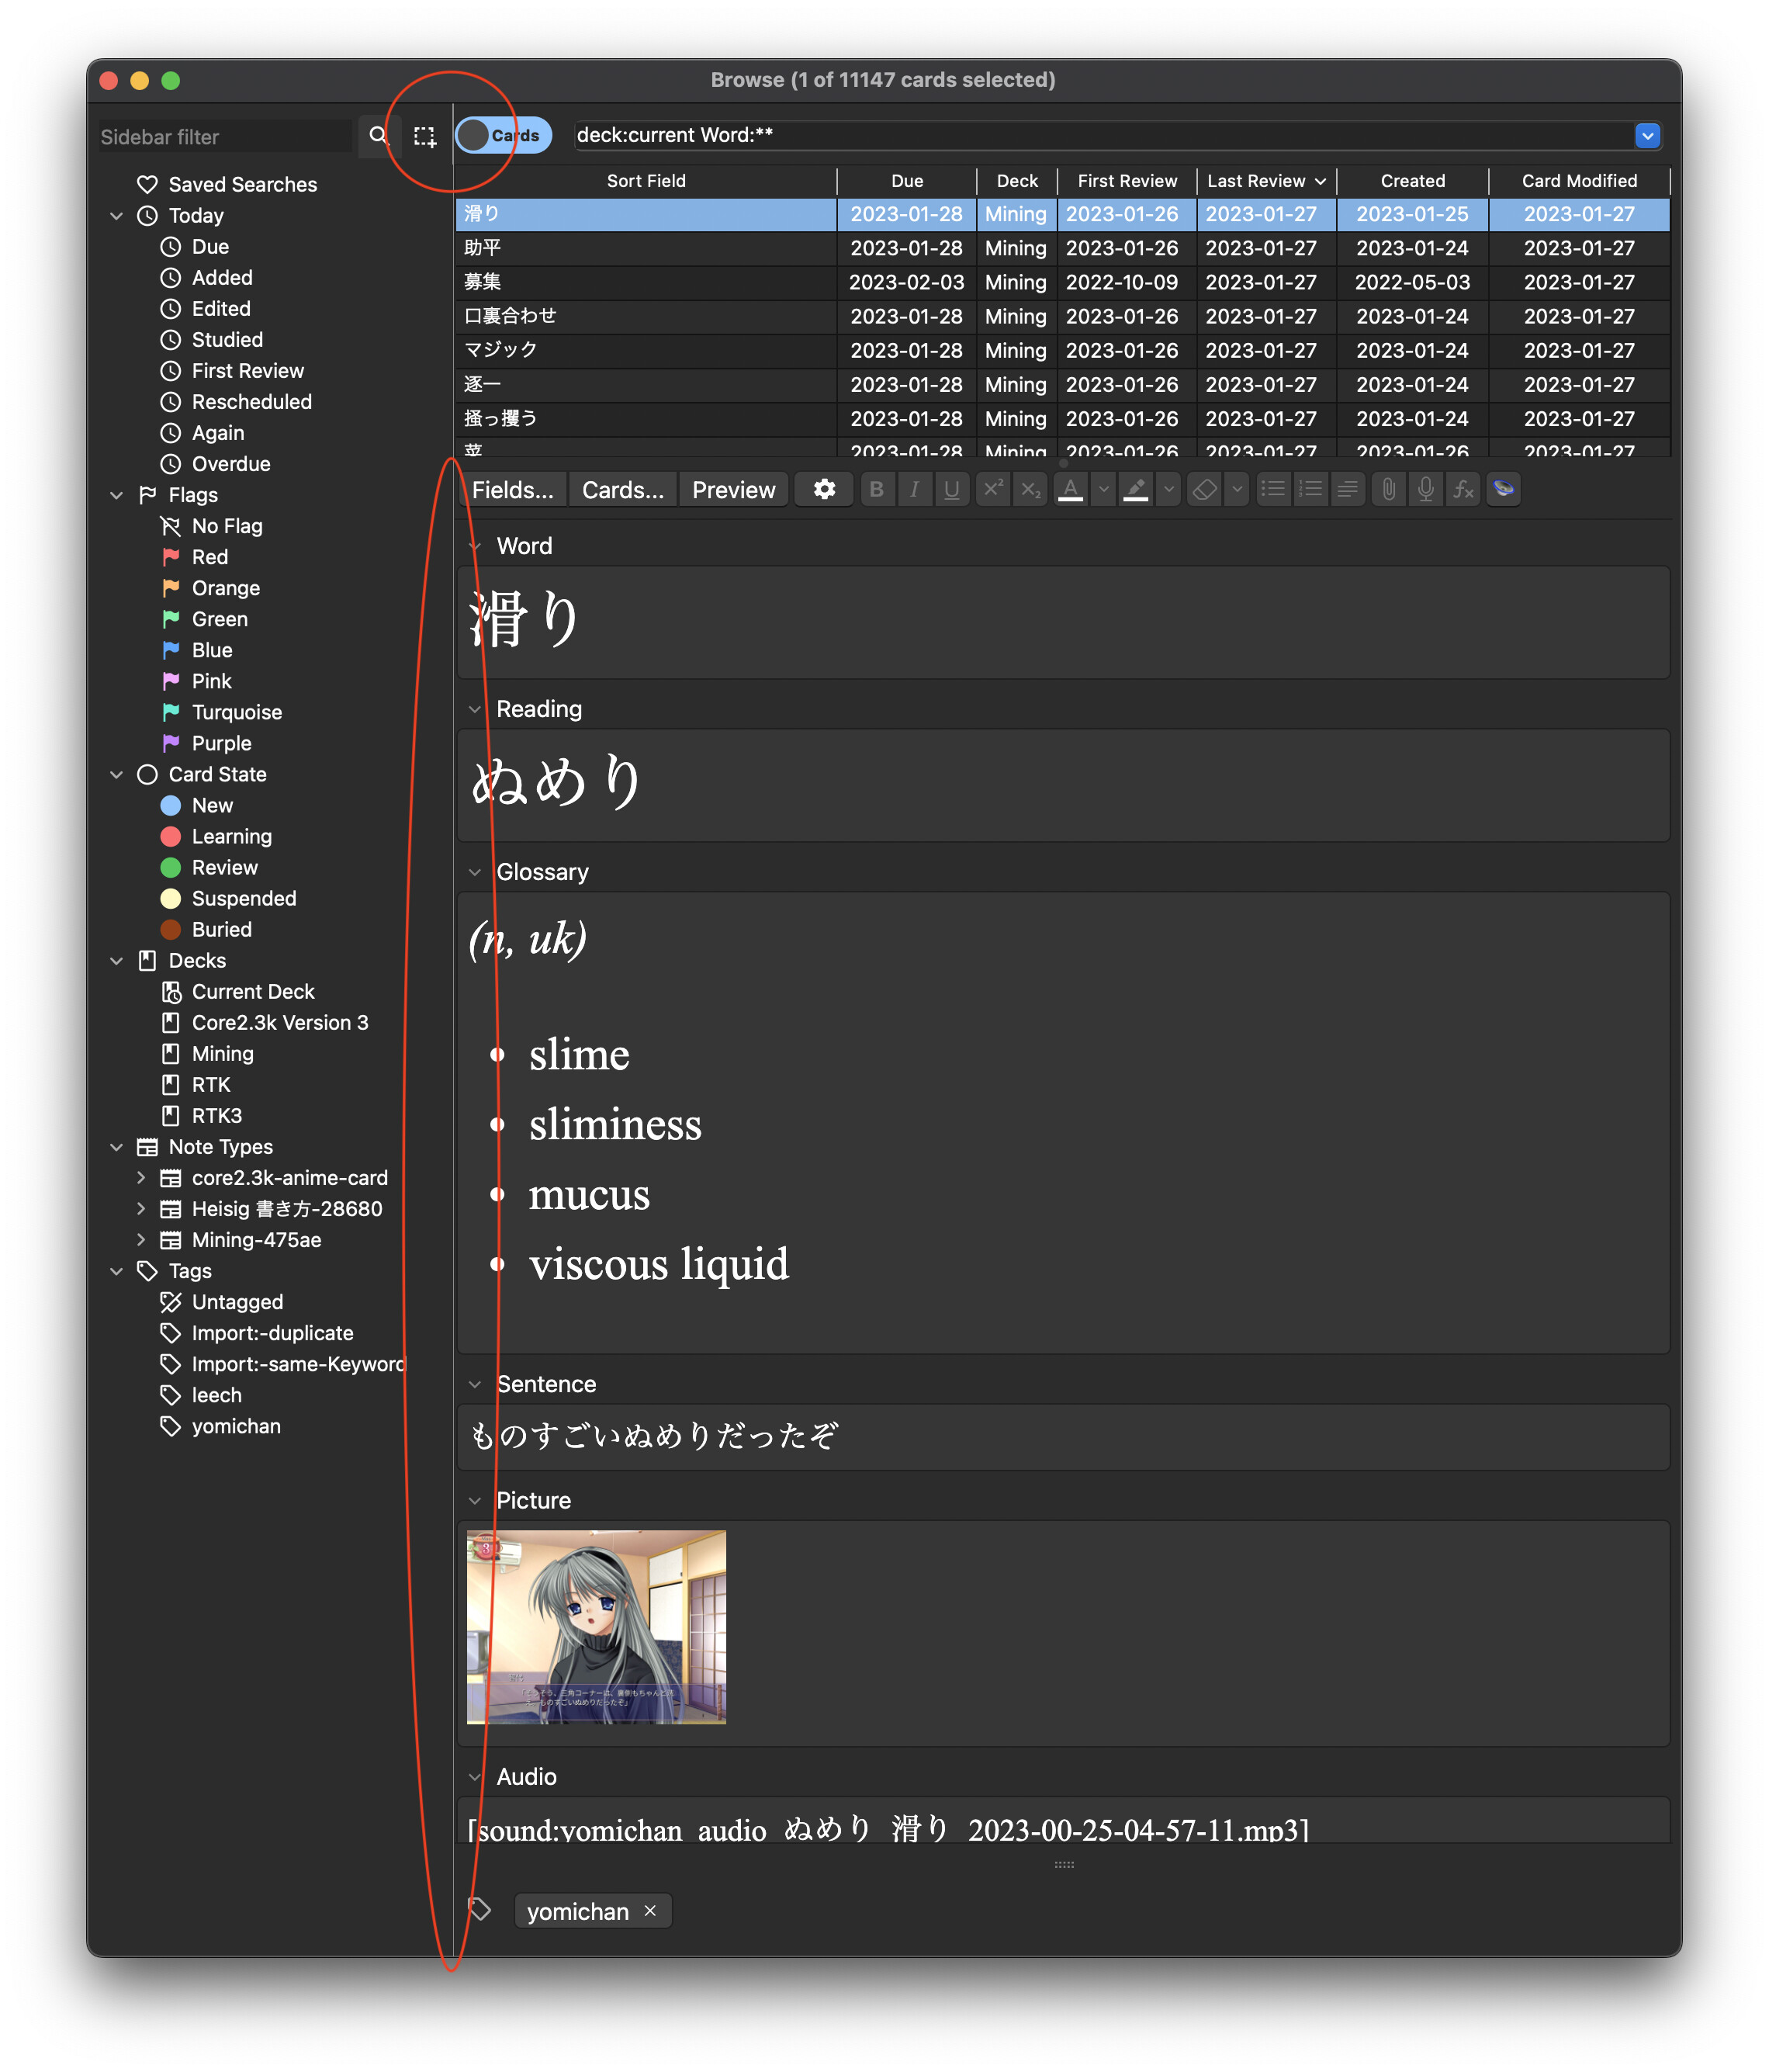Toggle underline formatting
The width and height of the screenshot is (1769, 2072).
pos(951,489)
